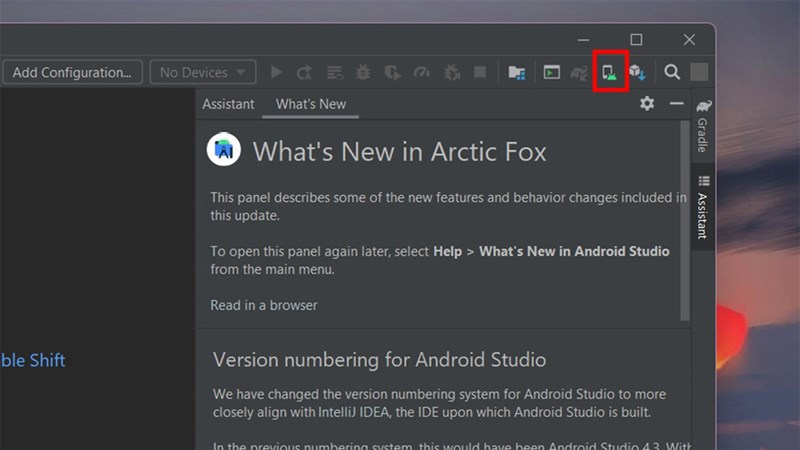Open the Assistant panel gear options menu
Screen dimensions: 800x450
pyautogui.click(x=647, y=104)
